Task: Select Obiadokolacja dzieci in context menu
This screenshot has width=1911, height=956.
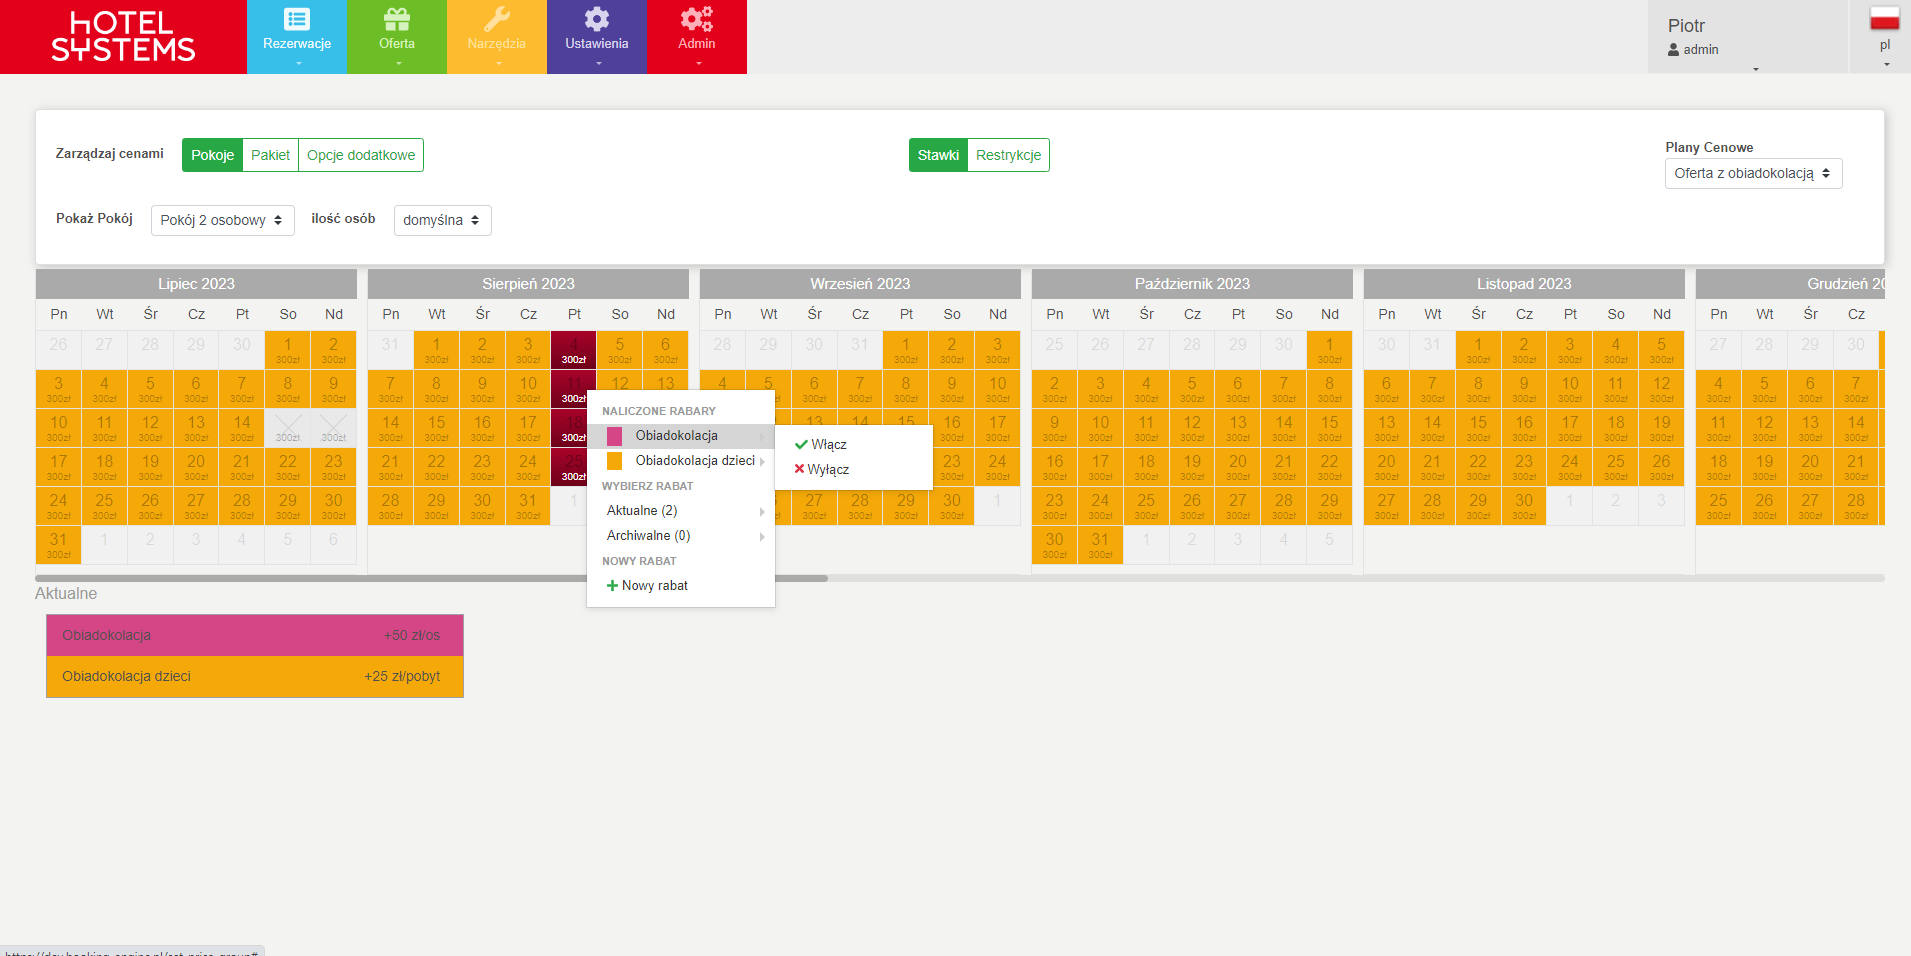Action: [x=695, y=461]
